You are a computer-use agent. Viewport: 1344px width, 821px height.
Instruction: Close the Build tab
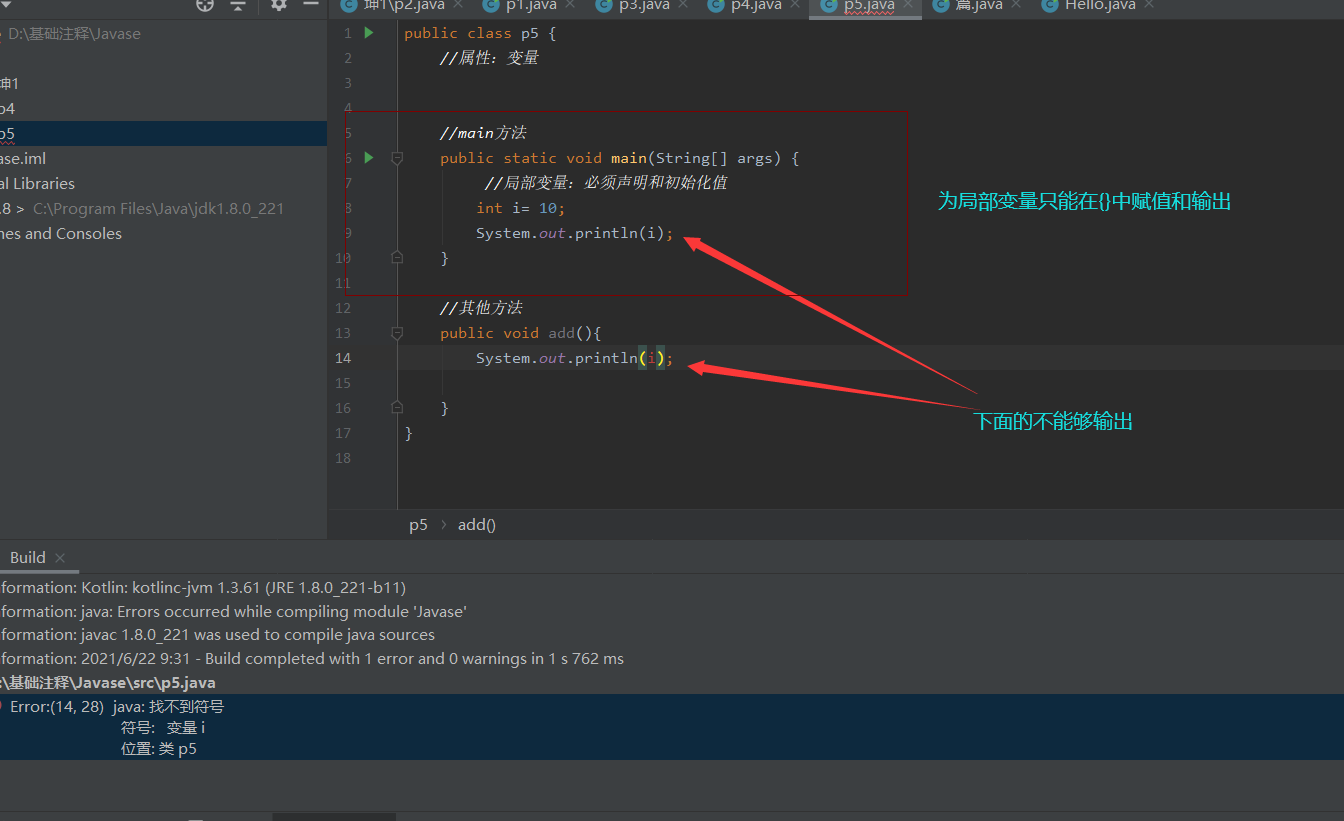[x=60, y=558]
